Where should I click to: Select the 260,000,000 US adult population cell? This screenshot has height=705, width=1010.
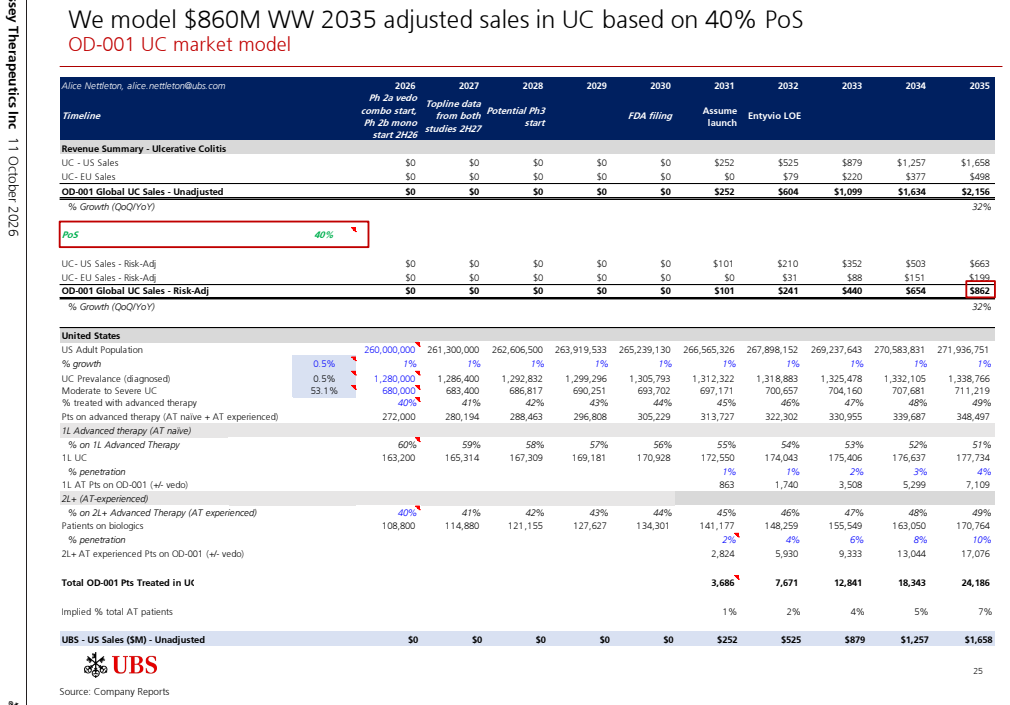[x=390, y=350]
